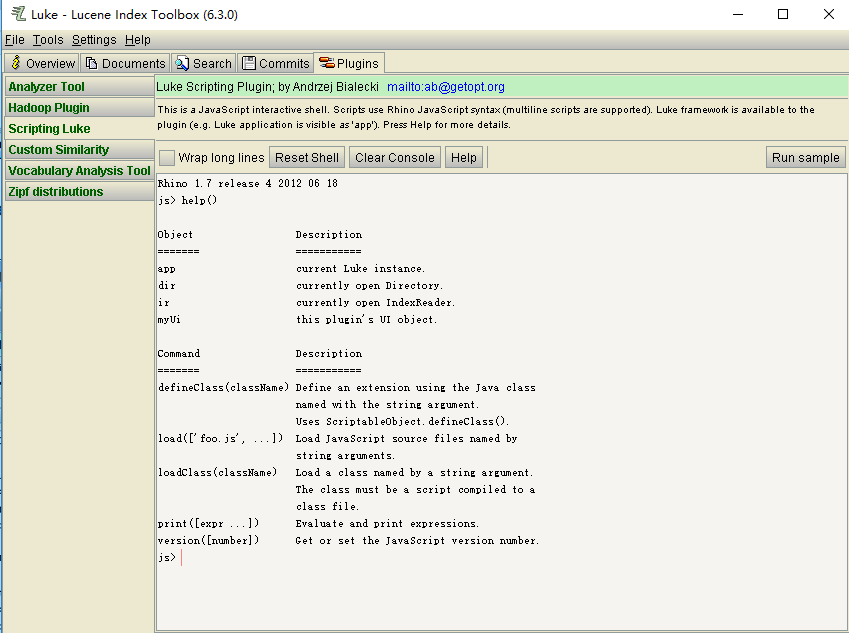
Task: Select Analyzer Tool plugin in sidebar
Action: pyautogui.click(x=80, y=87)
